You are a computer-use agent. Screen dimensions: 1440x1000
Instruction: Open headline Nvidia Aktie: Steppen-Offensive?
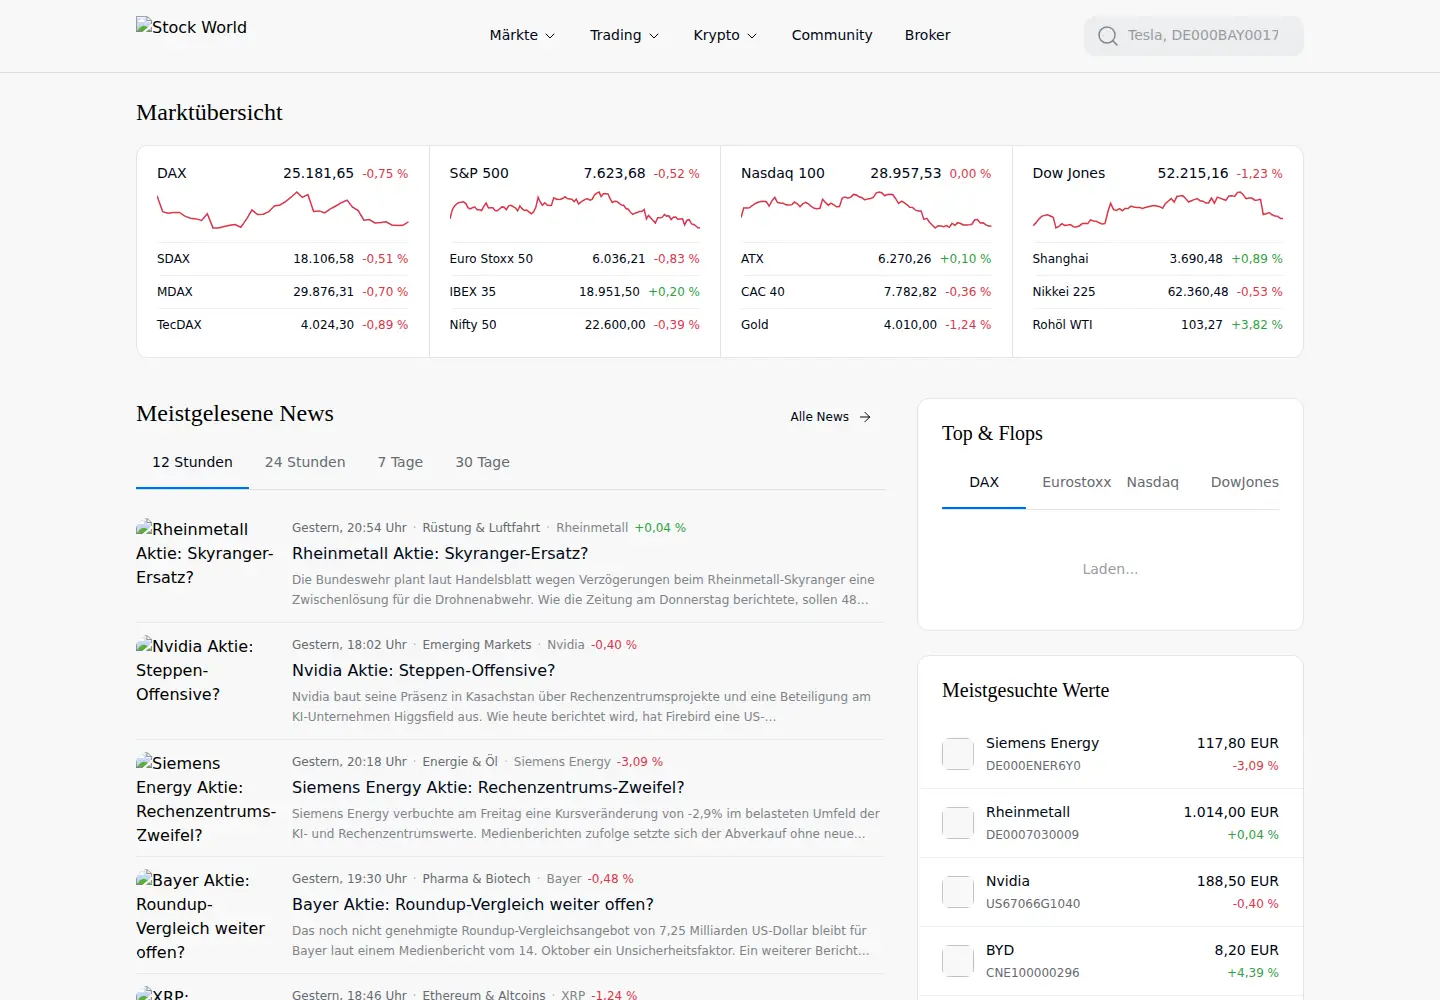pos(423,670)
